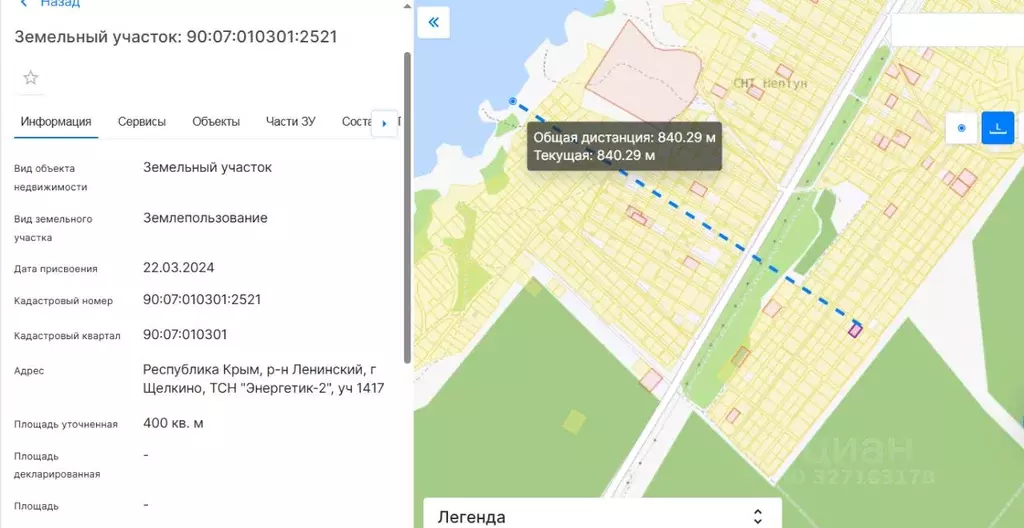Click cadastral quarter value 90:07:010301
Viewport: 1024px width, 528px height.
tap(185, 335)
